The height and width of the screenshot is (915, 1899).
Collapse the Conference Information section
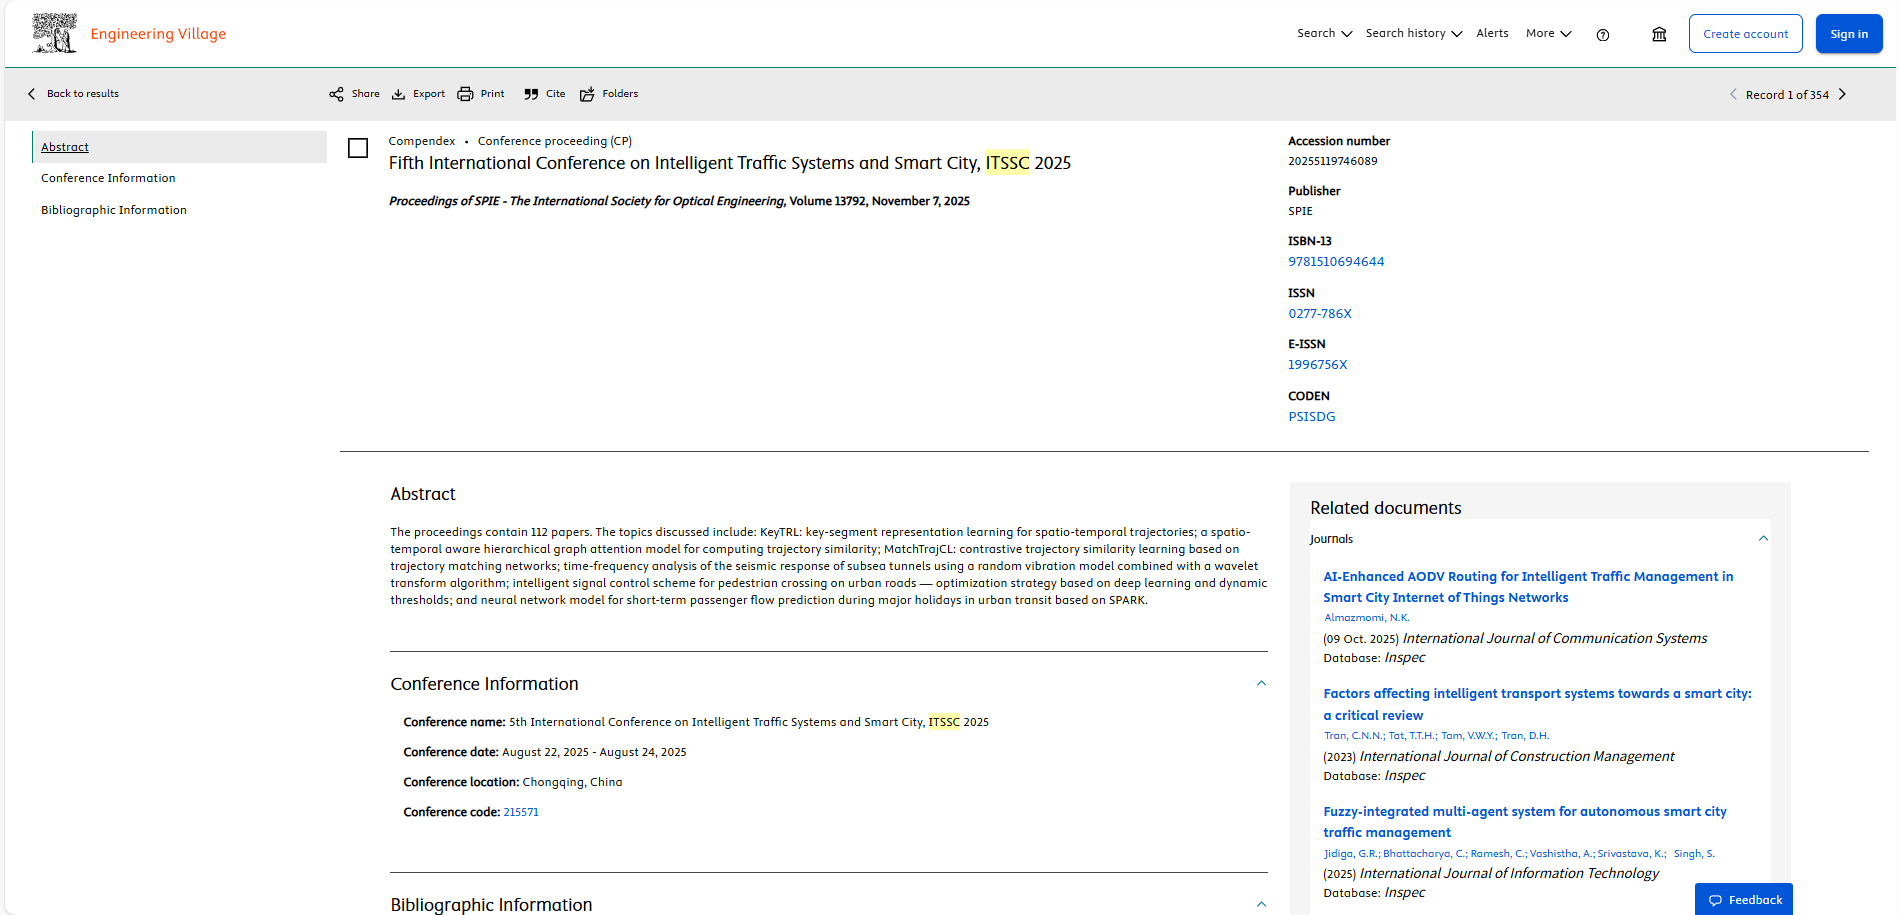tap(1261, 684)
